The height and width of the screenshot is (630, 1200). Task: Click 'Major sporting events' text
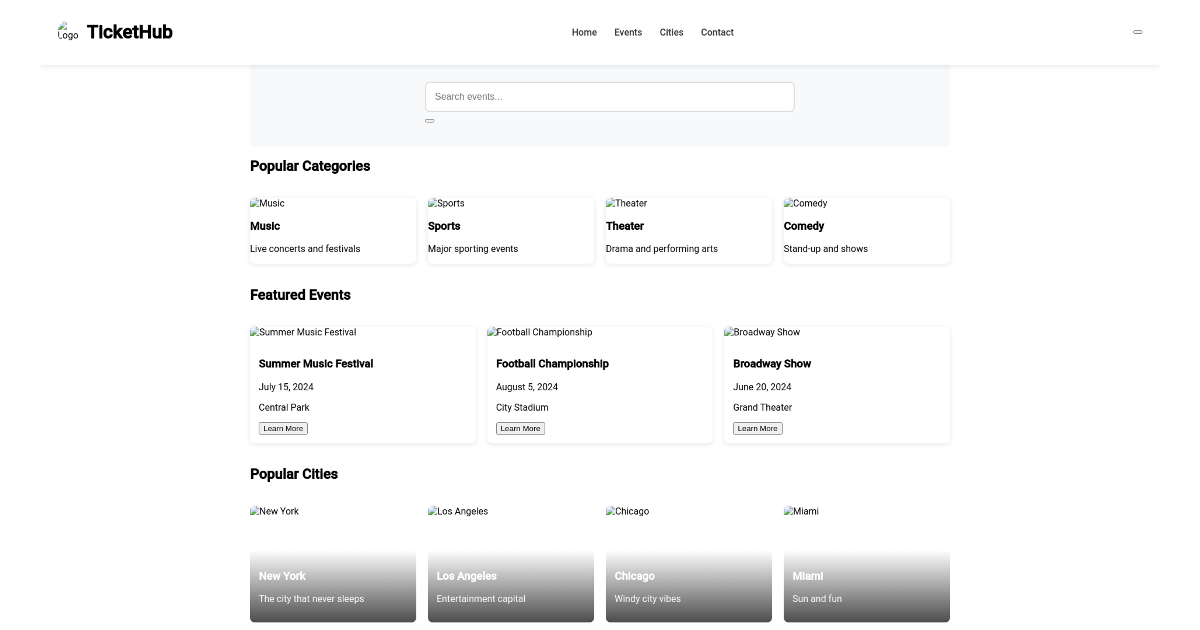tap(473, 249)
